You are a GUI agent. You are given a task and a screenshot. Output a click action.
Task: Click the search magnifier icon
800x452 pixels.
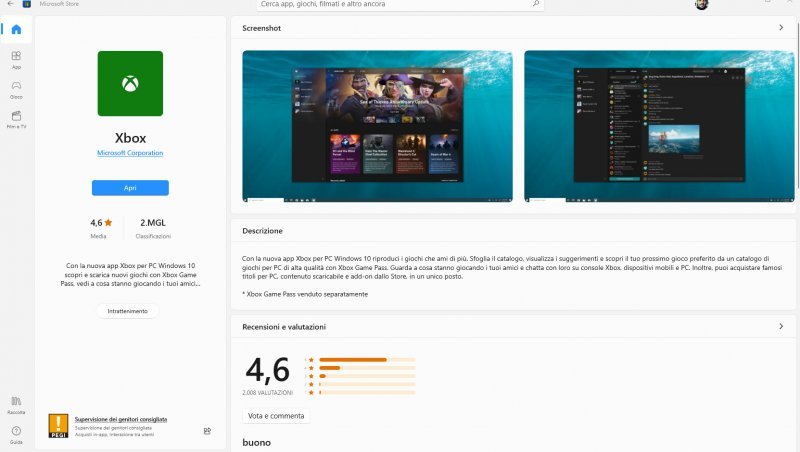pos(536,4)
